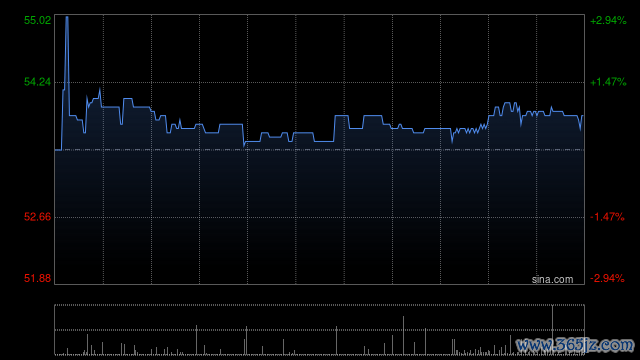Click the +2.94% percentage label
Screen dimensions: 640x360
pos(608,20)
